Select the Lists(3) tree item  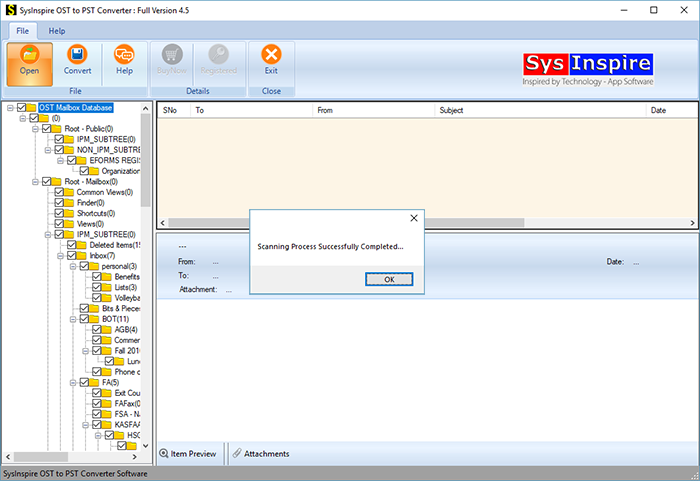tap(126, 287)
